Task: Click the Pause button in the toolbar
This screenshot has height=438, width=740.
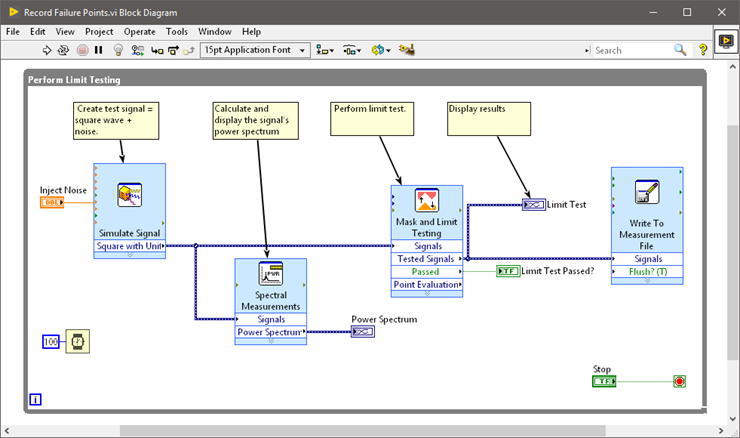Action: click(100, 49)
